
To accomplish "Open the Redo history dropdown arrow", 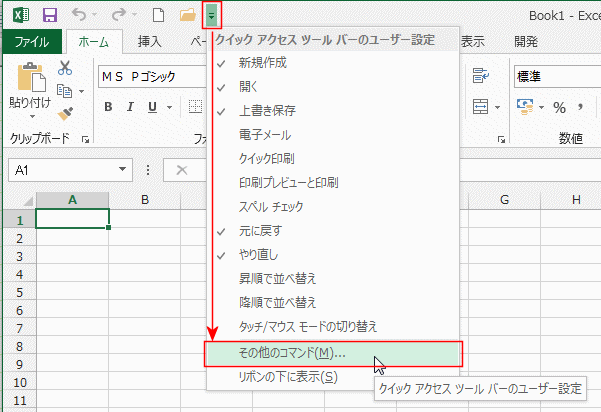I will point(134,15).
